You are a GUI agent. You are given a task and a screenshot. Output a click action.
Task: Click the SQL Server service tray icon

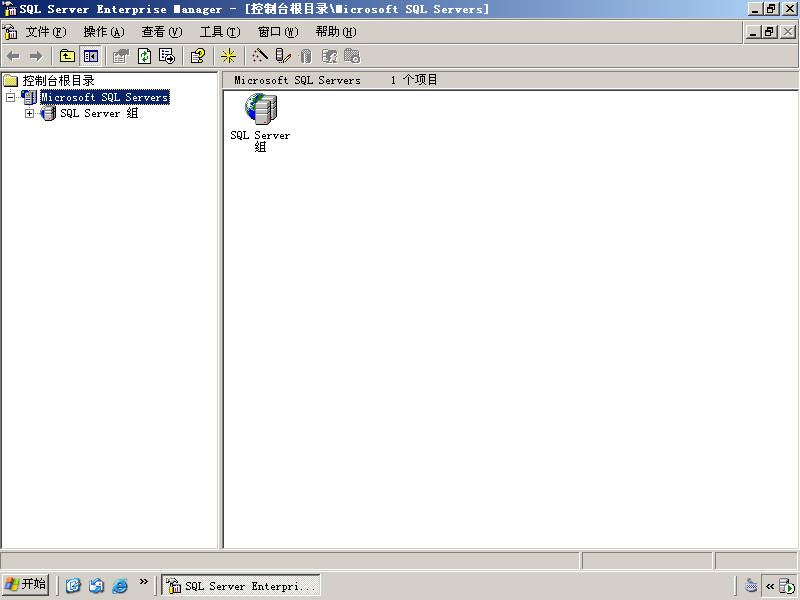point(787,586)
